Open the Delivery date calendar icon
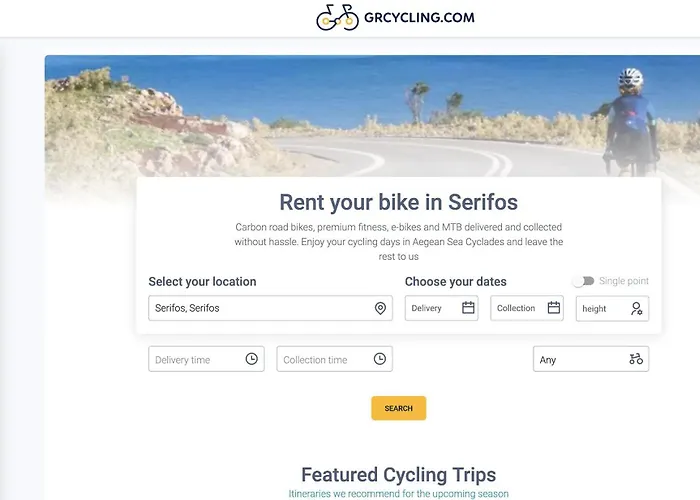 tap(468, 308)
